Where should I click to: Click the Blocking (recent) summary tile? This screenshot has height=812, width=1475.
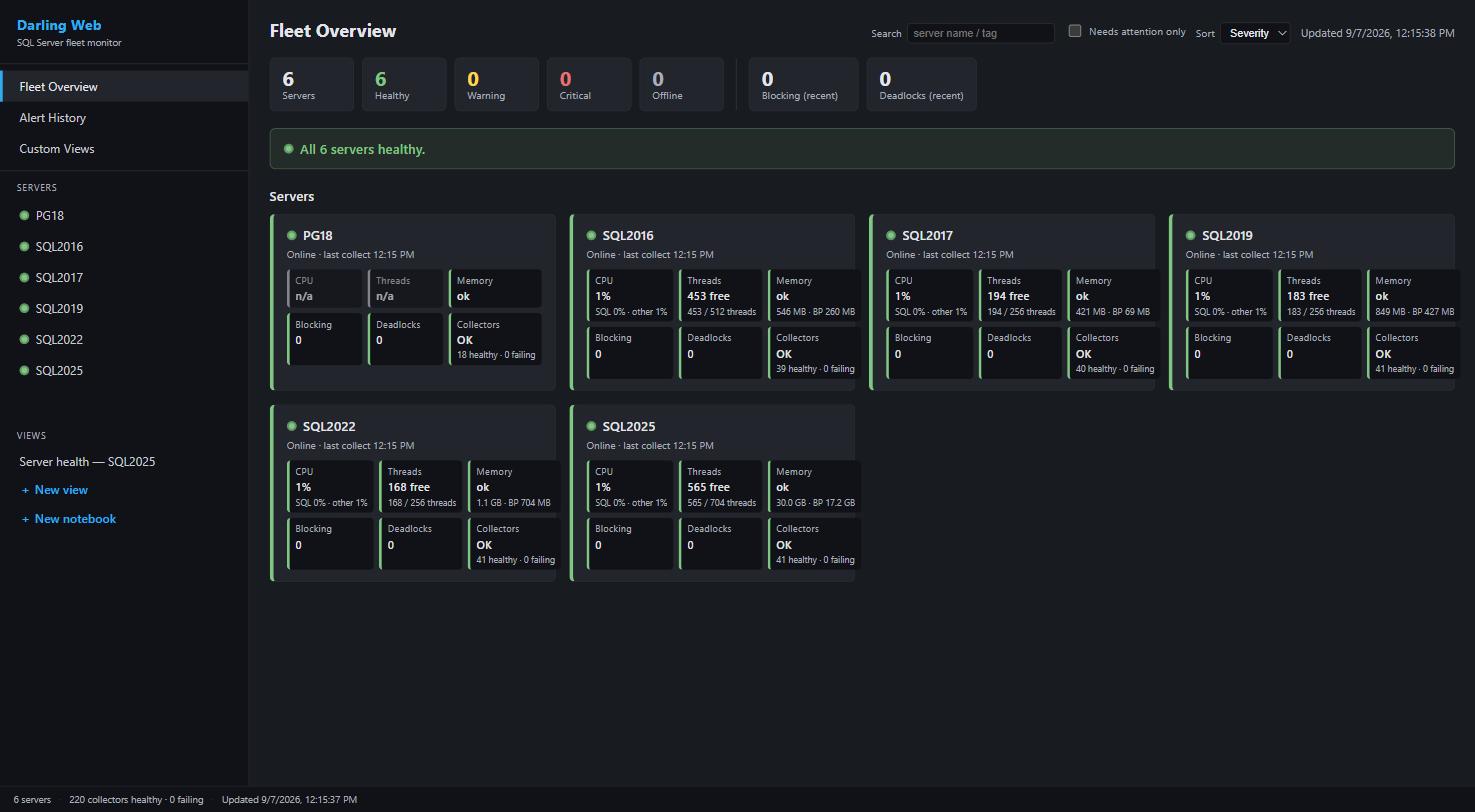(x=804, y=84)
